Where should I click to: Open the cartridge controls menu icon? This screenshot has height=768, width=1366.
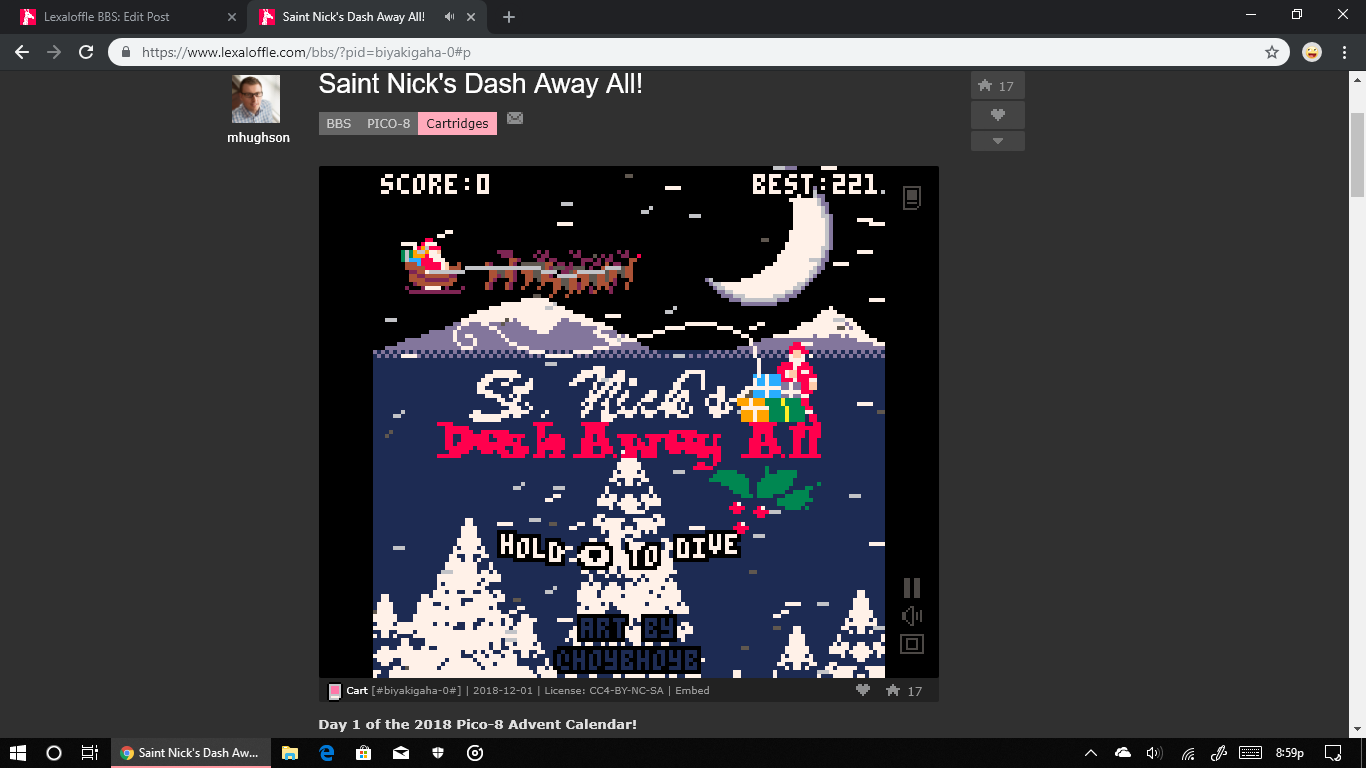[911, 198]
